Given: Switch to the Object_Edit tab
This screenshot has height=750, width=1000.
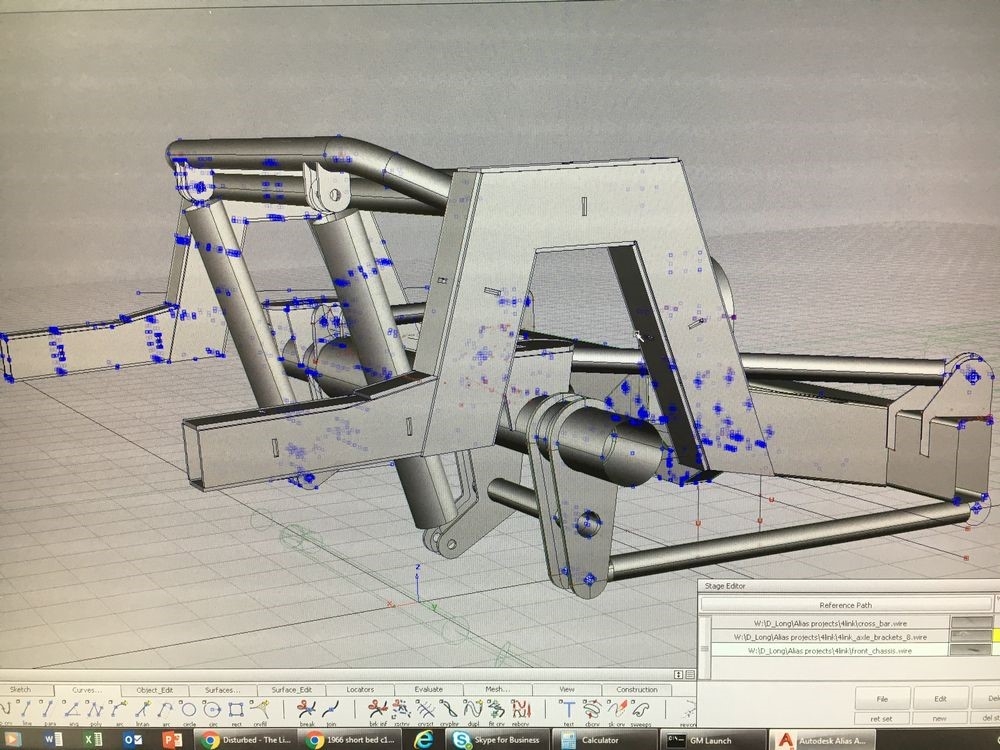Looking at the screenshot, I should click(x=154, y=689).
